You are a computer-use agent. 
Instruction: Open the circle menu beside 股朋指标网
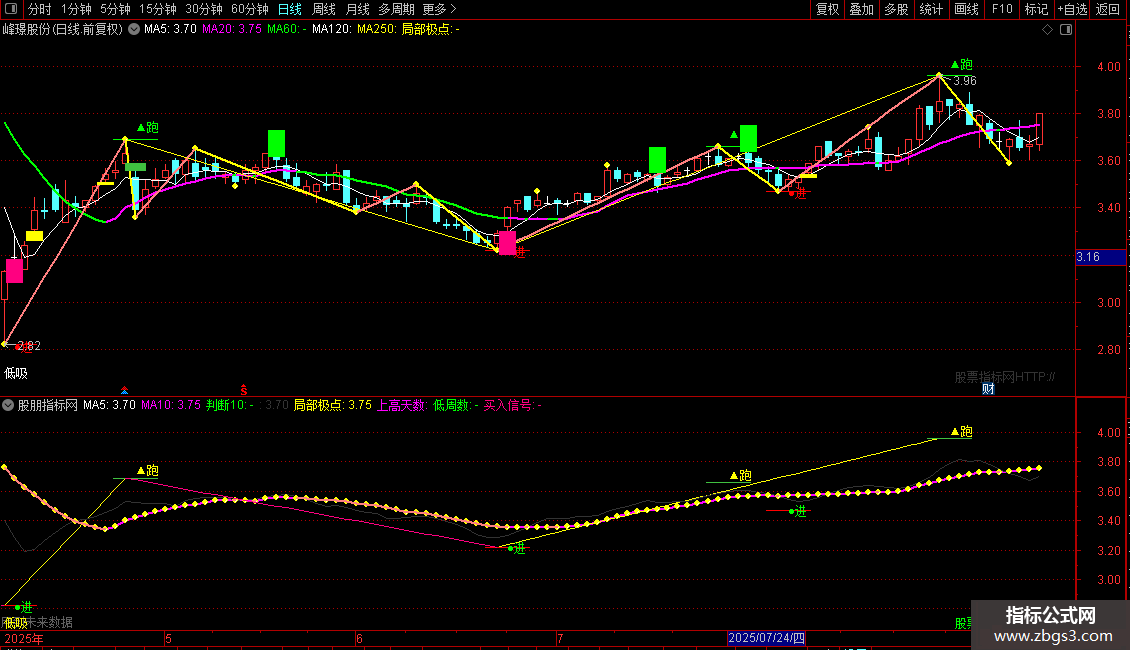click(x=8, y=405)
